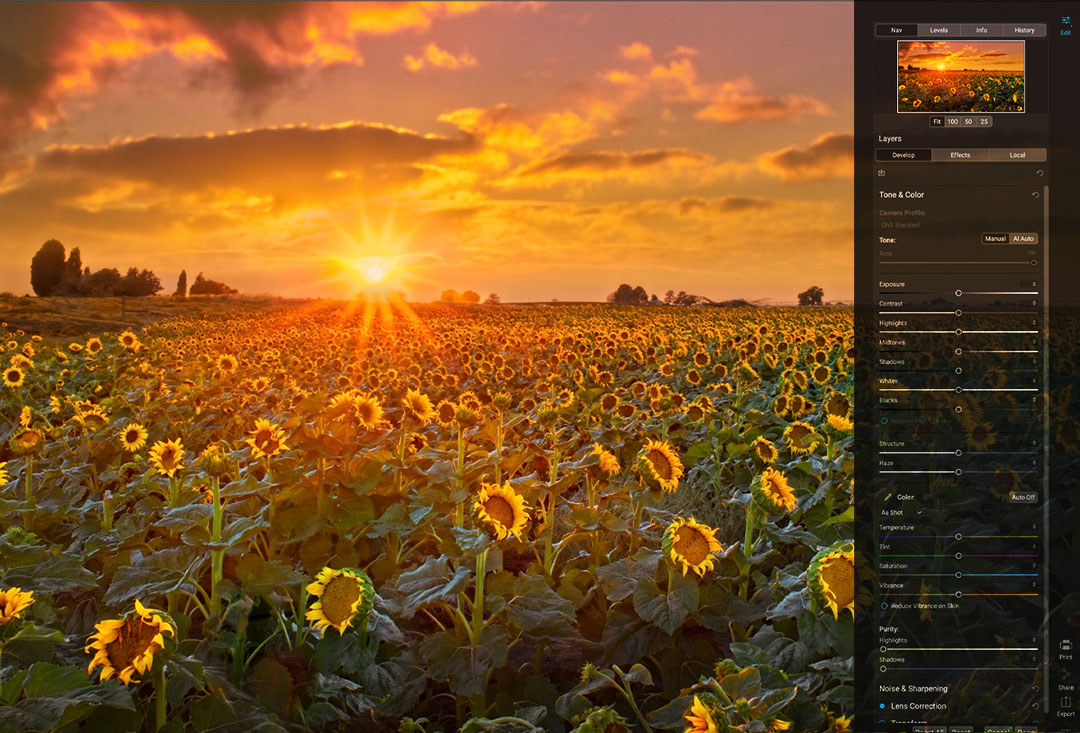Click the Temperature slider handle
The image size is (1080, 733).
coord(958,536)
